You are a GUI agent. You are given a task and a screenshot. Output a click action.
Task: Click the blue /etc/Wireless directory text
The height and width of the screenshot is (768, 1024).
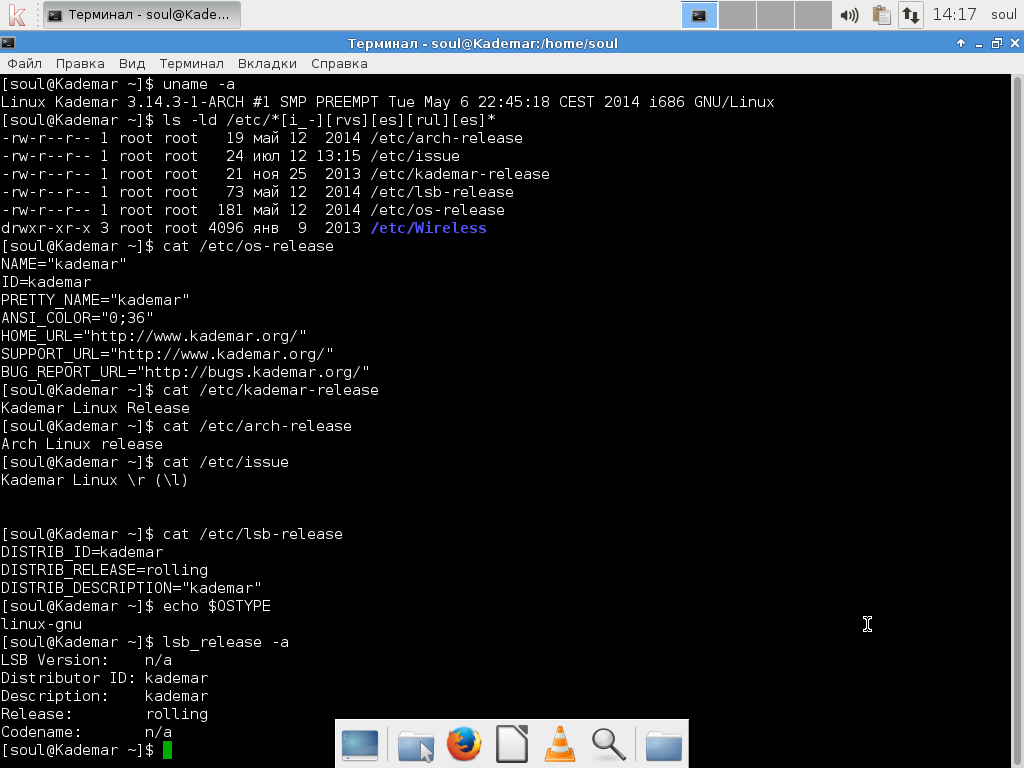pos(428,228)
